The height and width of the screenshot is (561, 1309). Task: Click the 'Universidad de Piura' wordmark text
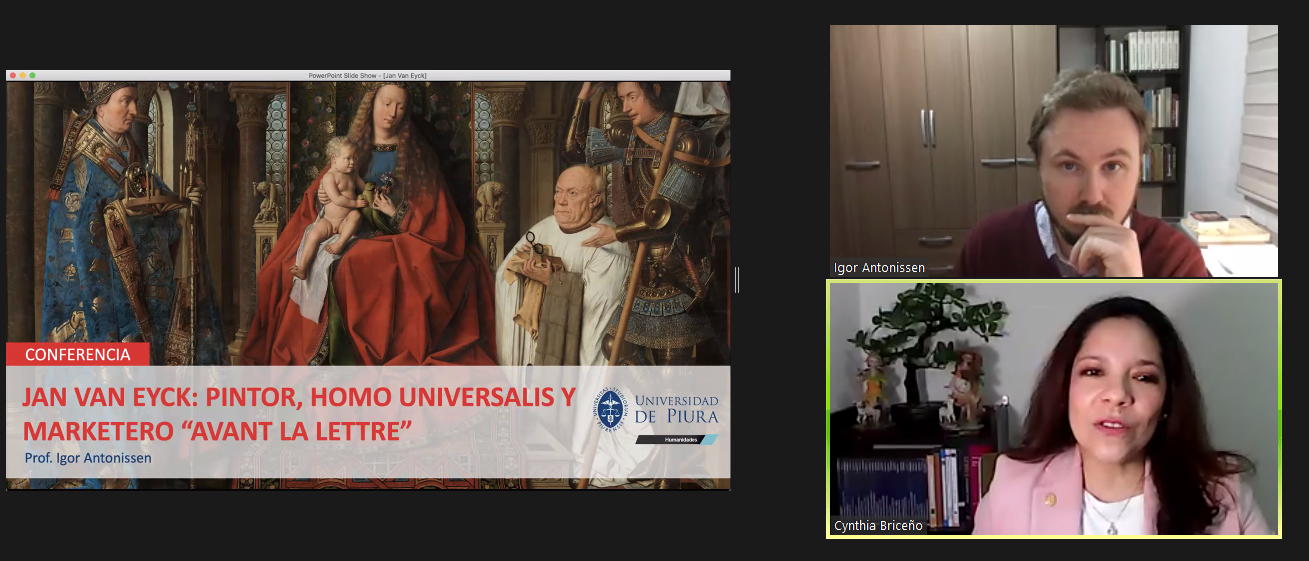pyautogui.click(x=676, y=408)
